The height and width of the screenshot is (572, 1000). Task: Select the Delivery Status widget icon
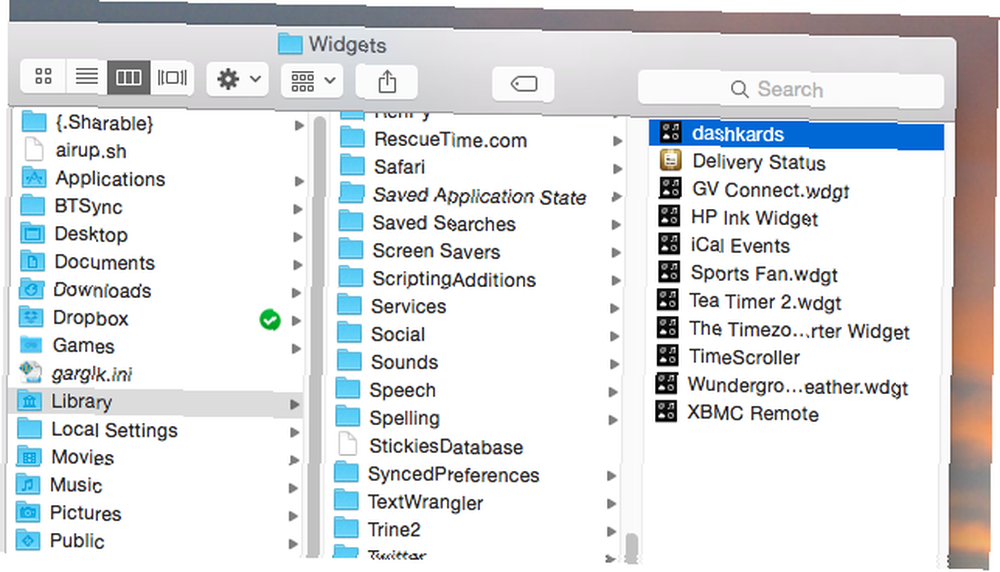(x=670, y=160)
